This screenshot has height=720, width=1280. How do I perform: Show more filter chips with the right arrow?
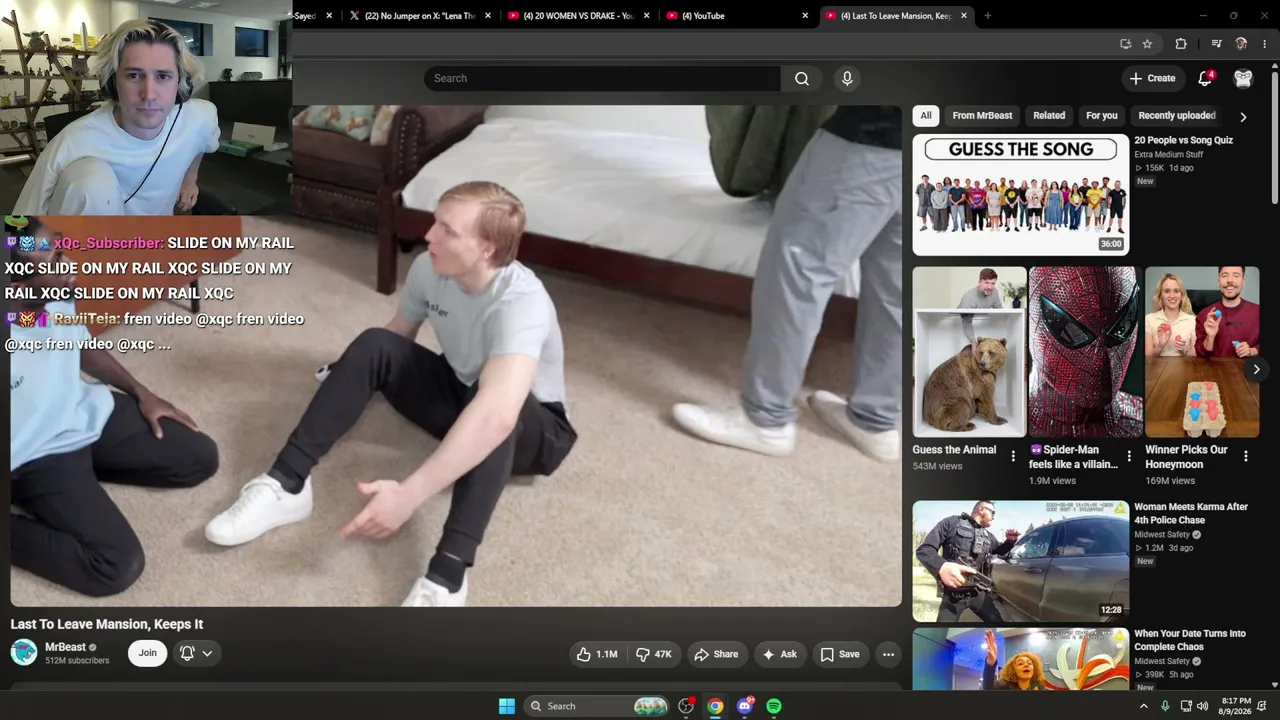coord(1243,116)
